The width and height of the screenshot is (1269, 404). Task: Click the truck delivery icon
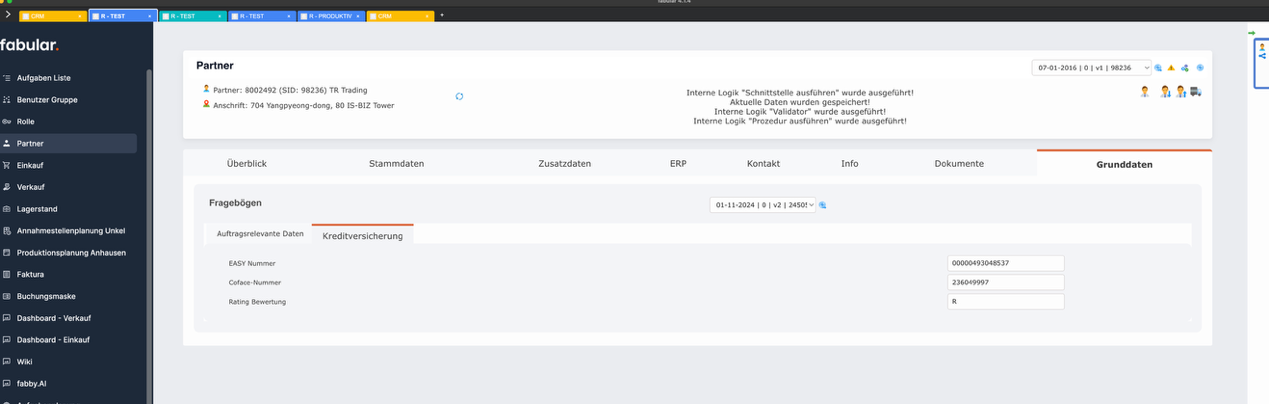[1196, 92]
